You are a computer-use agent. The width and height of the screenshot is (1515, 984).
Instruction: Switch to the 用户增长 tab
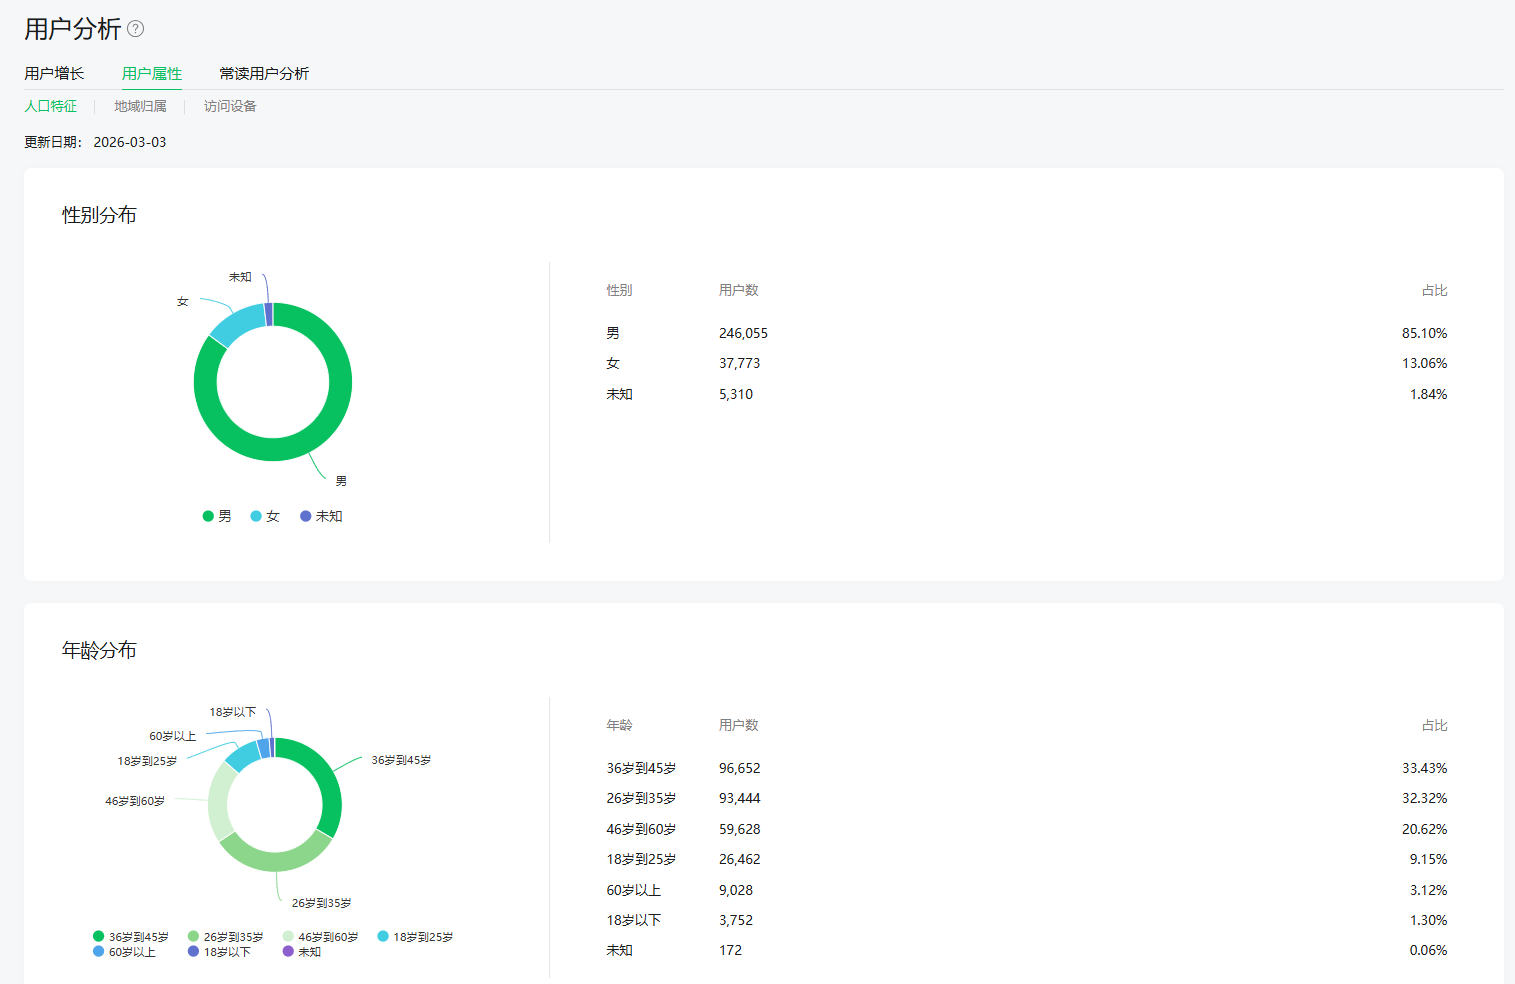(x=54, y=73)
